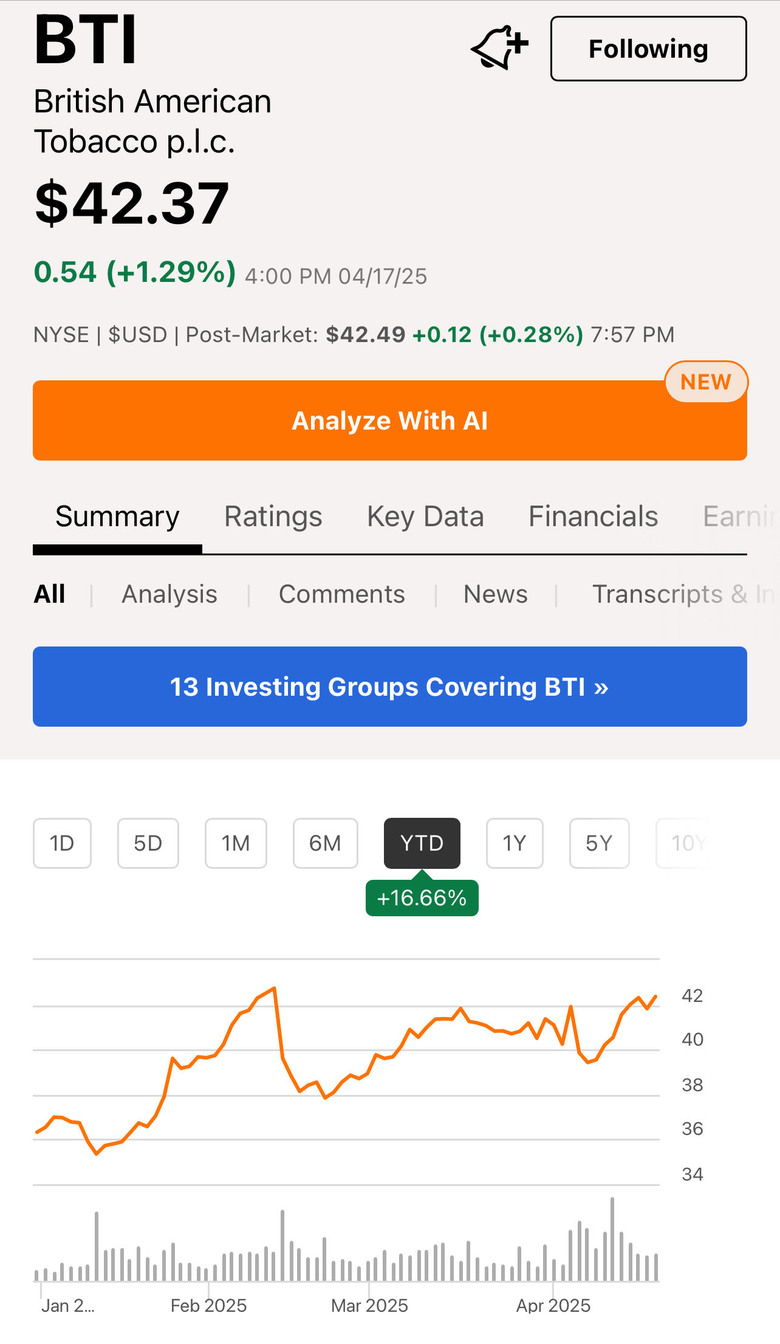Switch to the Key Data tab
Image resolution: width=780 pixels, height=1344 pixels.
[425, 516]
